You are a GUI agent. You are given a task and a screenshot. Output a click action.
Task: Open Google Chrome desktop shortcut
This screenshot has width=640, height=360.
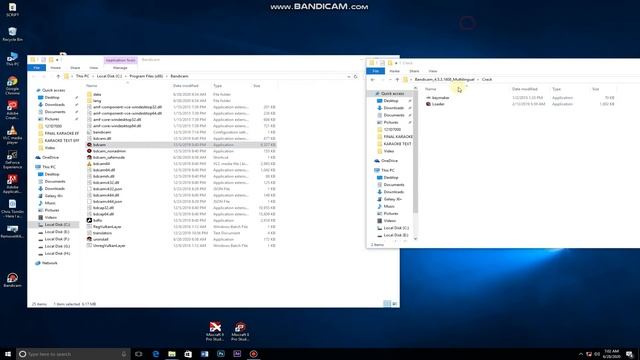coord(12,85)
